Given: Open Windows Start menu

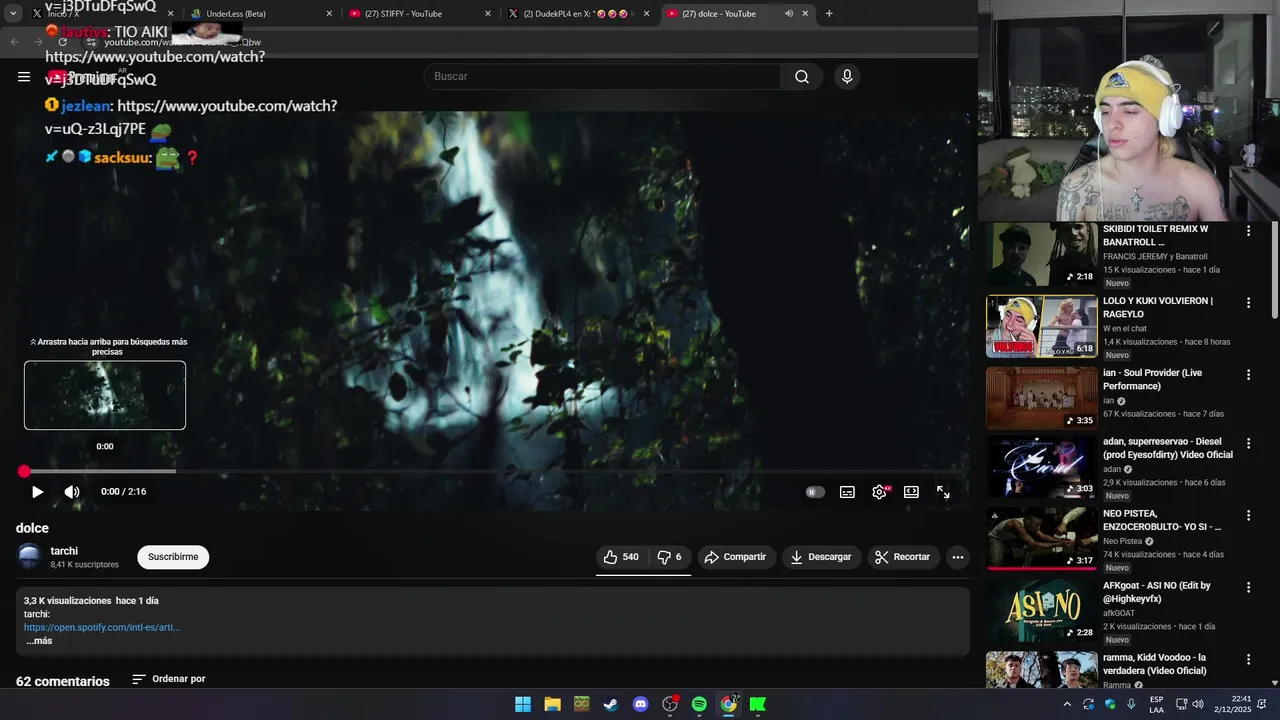Looking at the screenshot, I should coord(523,705).
